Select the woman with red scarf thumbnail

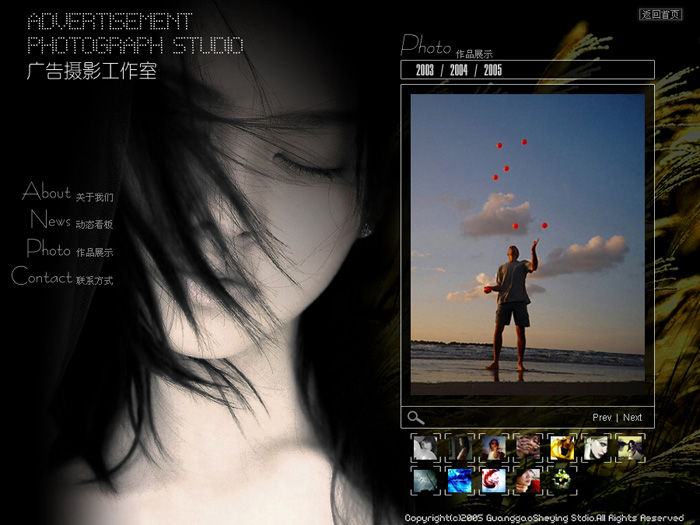528,481
